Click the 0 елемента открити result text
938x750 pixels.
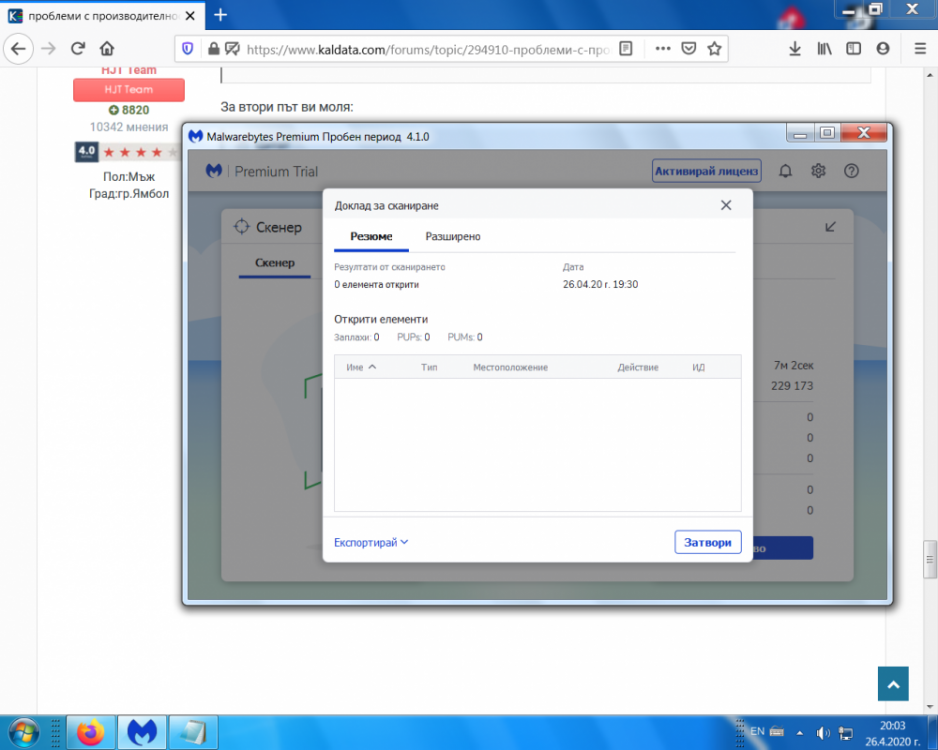click(x=376, y=285)
